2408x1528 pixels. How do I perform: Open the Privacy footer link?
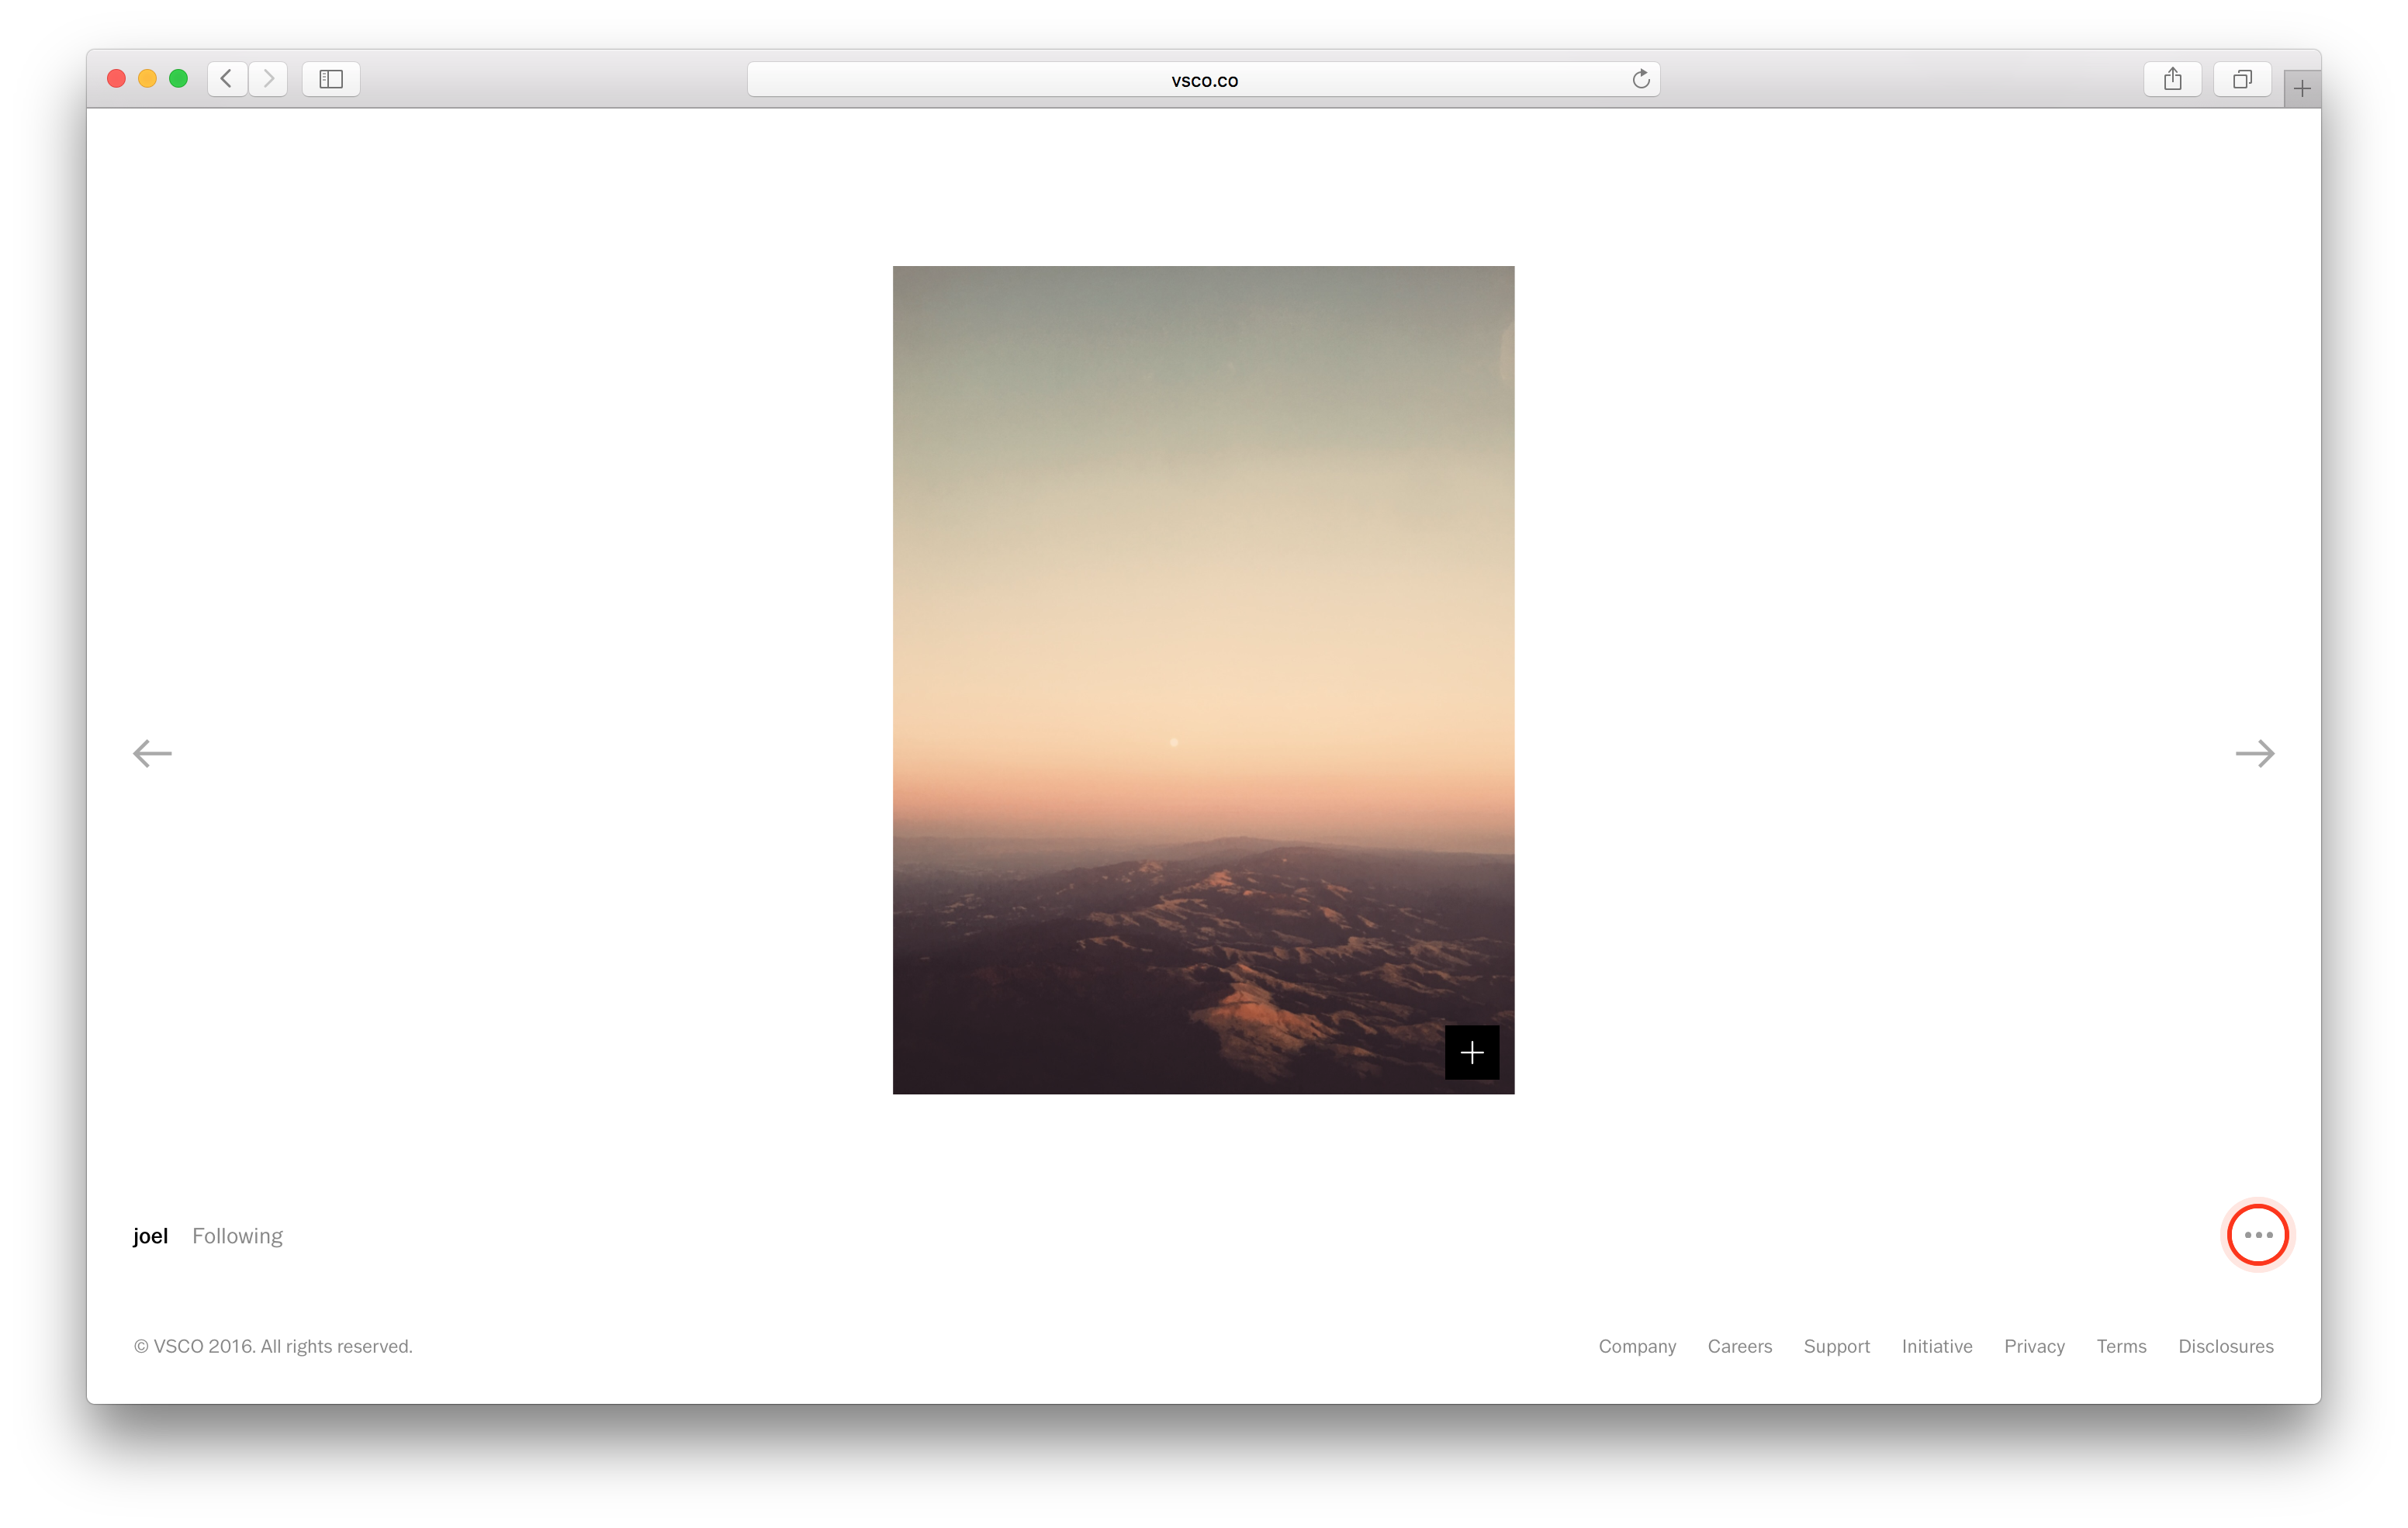click(2034, 1346)
